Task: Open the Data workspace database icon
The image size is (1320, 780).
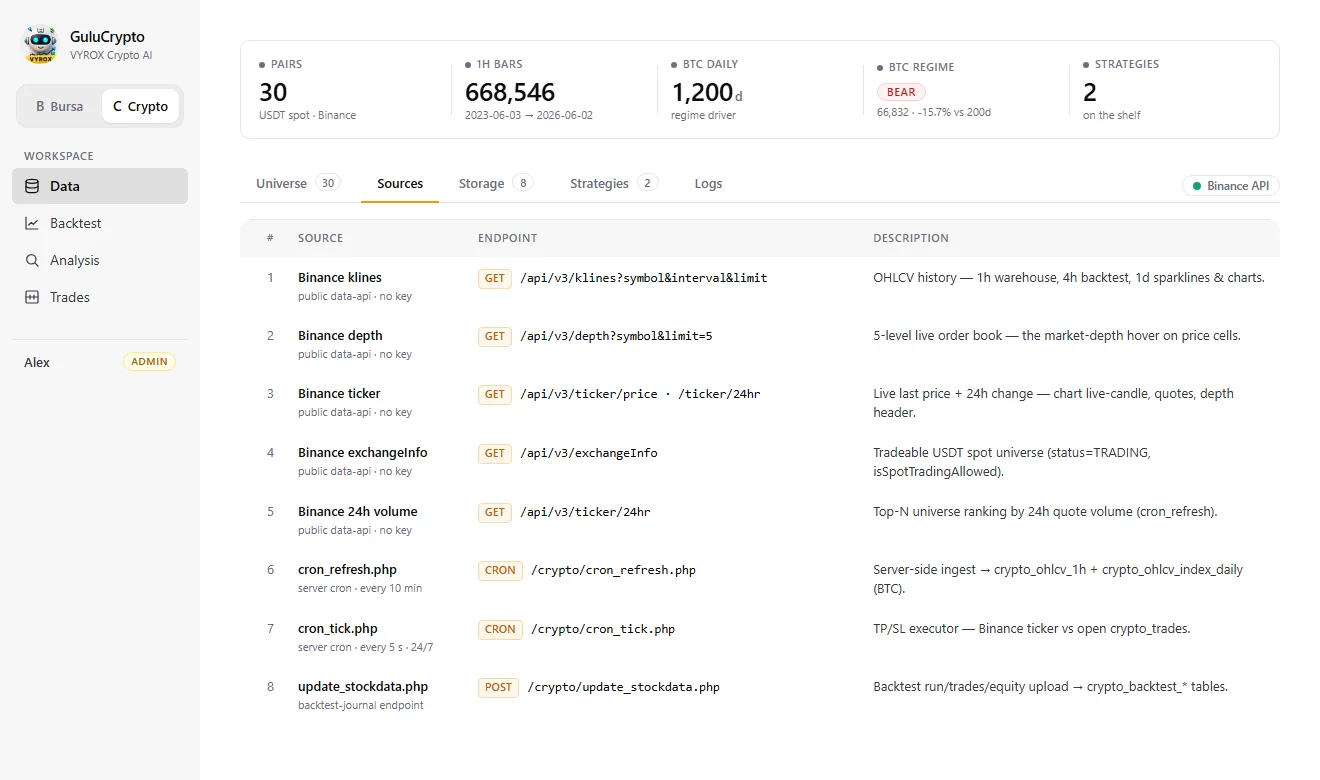Action: click(32, 186)
